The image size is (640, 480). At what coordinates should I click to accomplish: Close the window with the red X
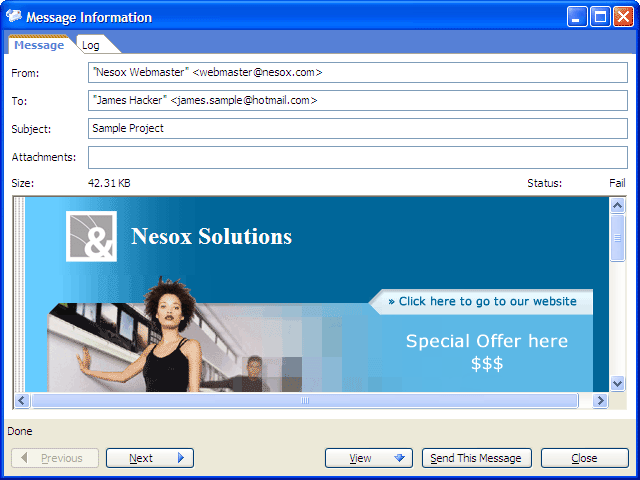(x=623, y=17)
